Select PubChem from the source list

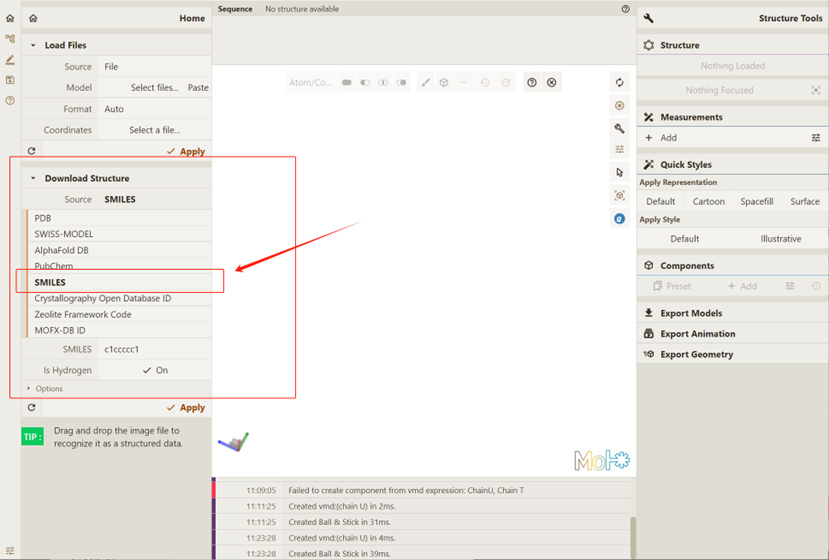(x=54, y=267)
